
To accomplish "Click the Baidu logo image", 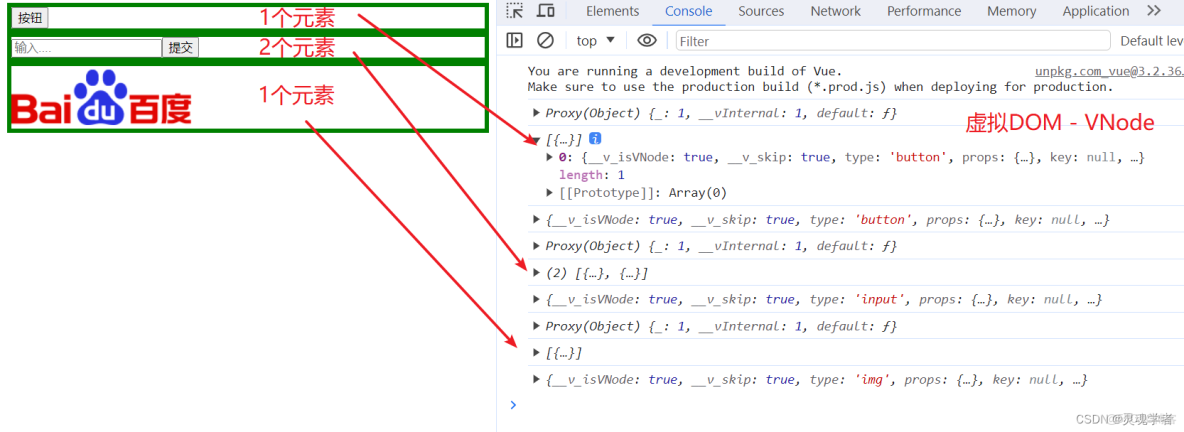I will pos(102,97).
